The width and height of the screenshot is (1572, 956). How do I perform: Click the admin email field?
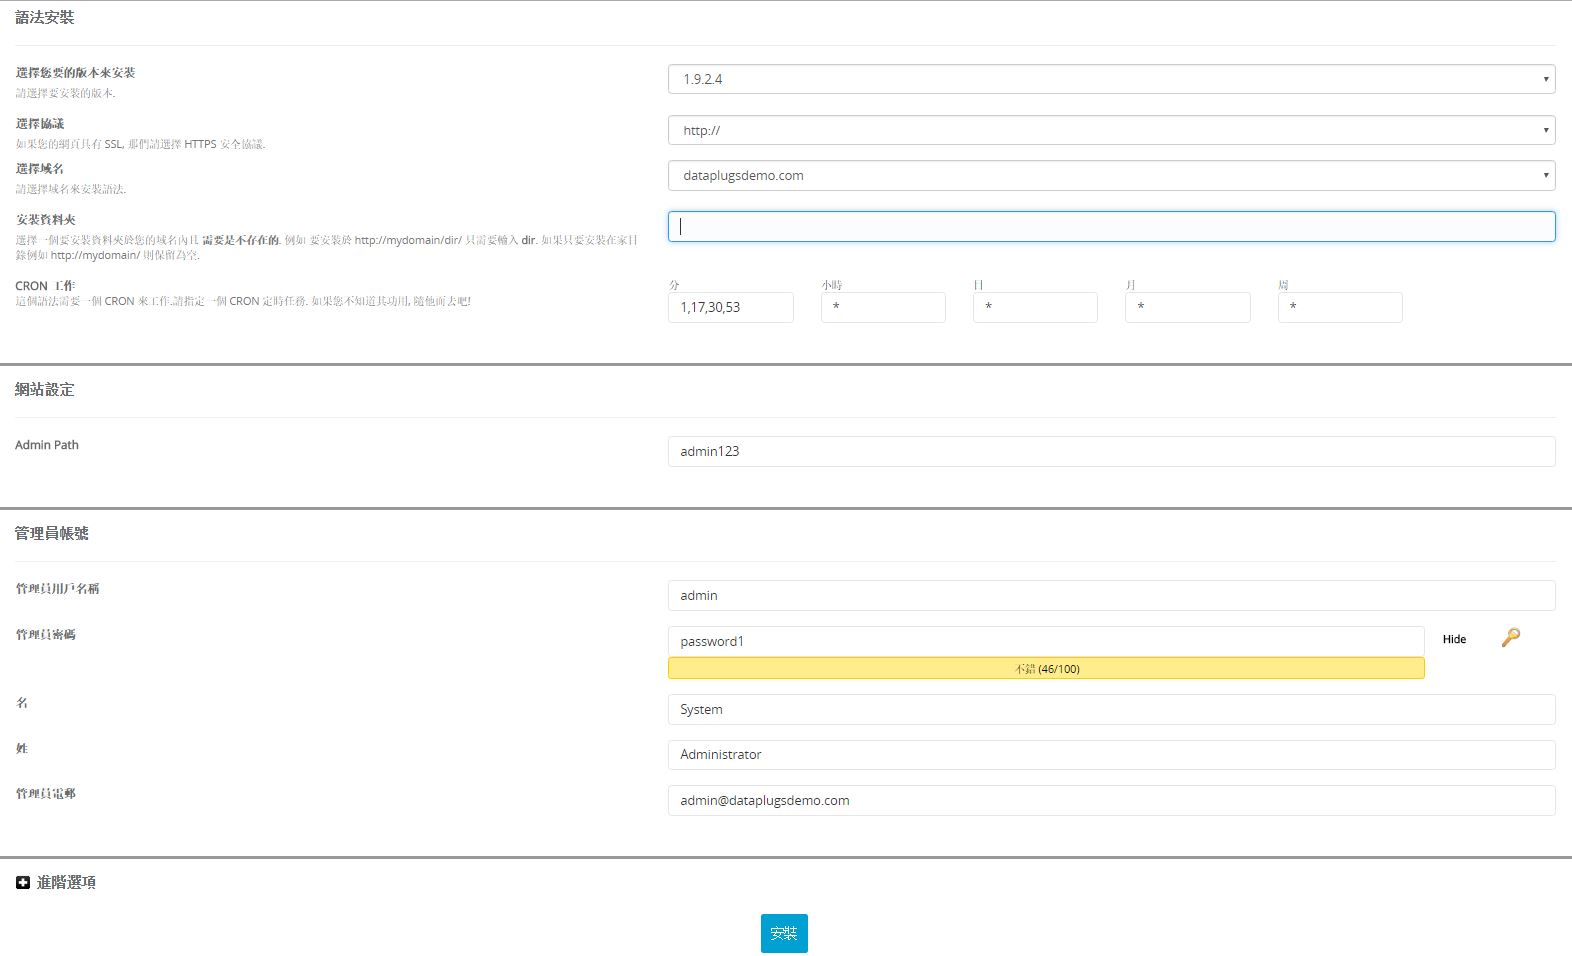tap(1110, 800)
